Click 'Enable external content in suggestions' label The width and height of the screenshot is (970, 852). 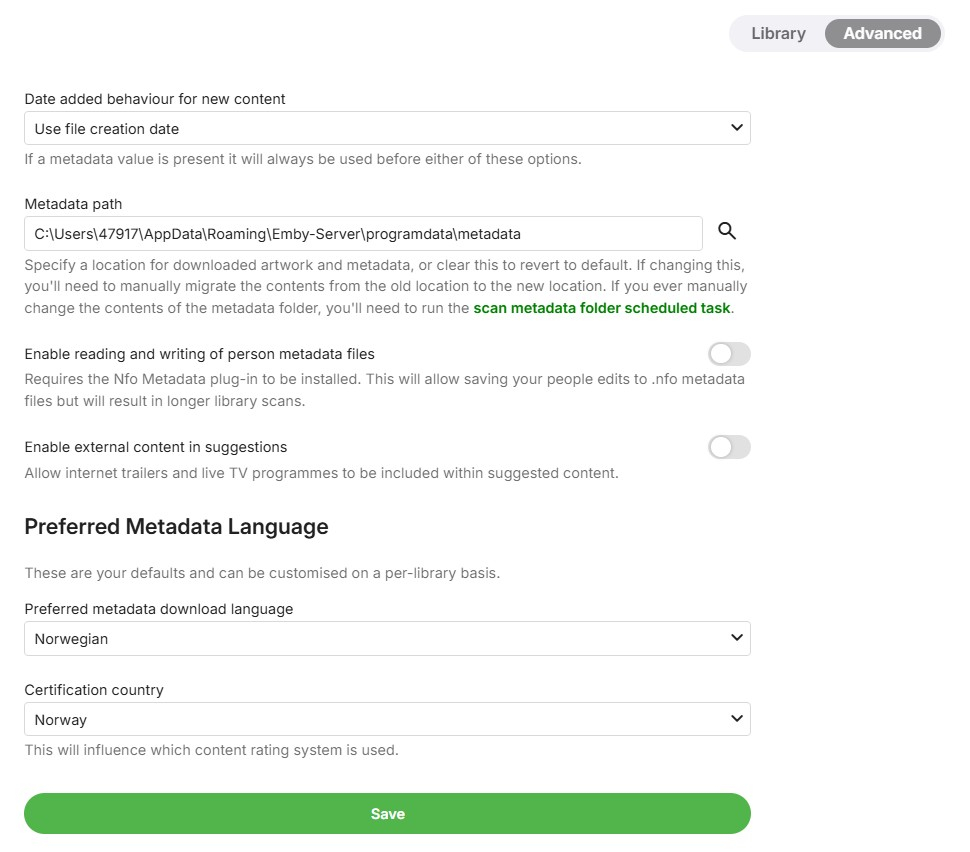tap(155, 447)
